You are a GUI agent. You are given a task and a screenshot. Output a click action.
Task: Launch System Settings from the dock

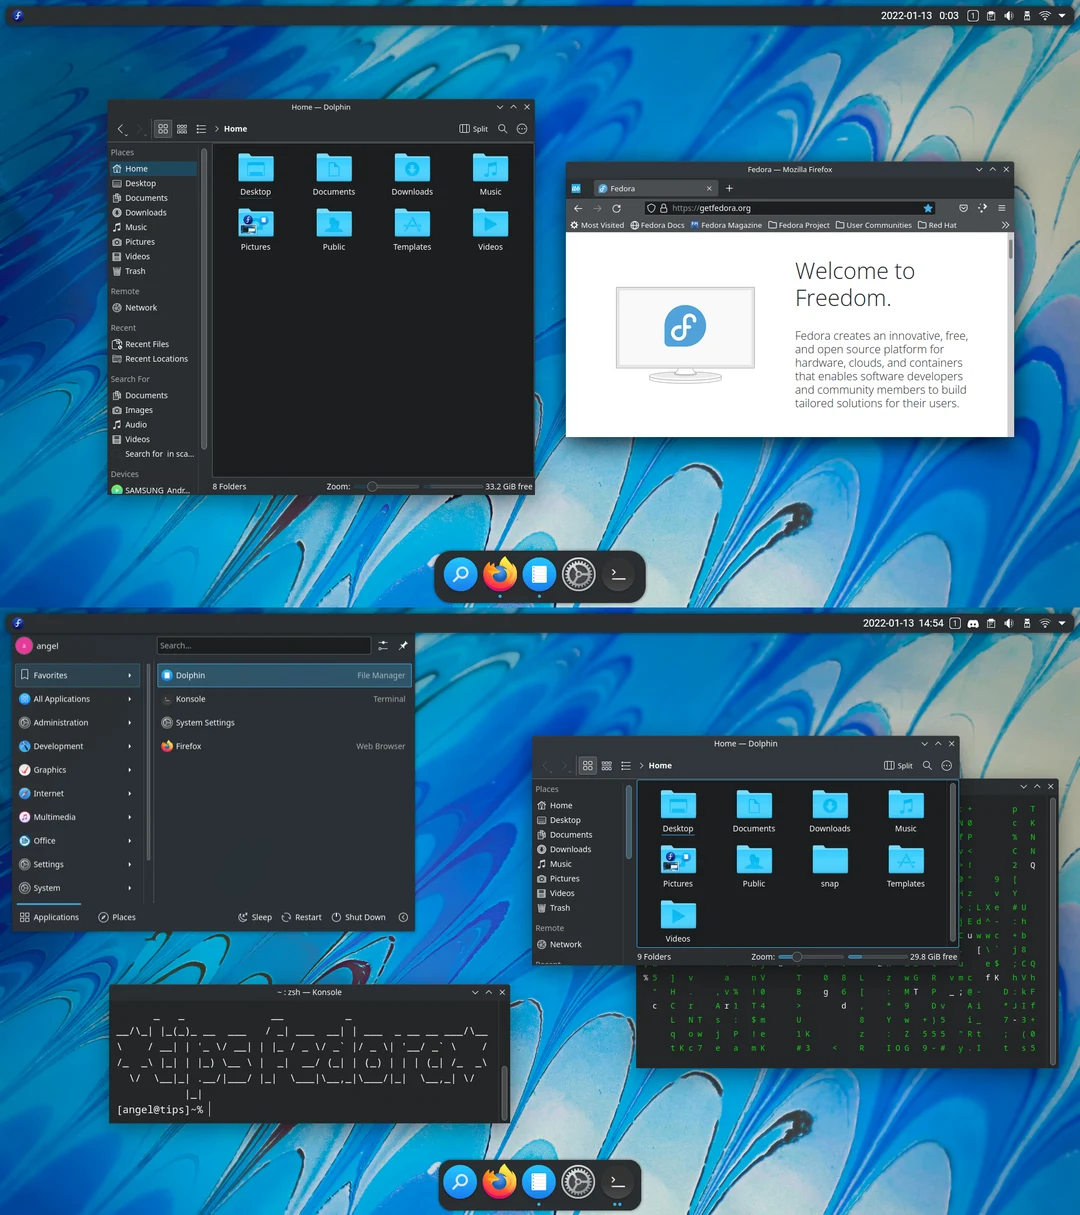click(578, 575)
